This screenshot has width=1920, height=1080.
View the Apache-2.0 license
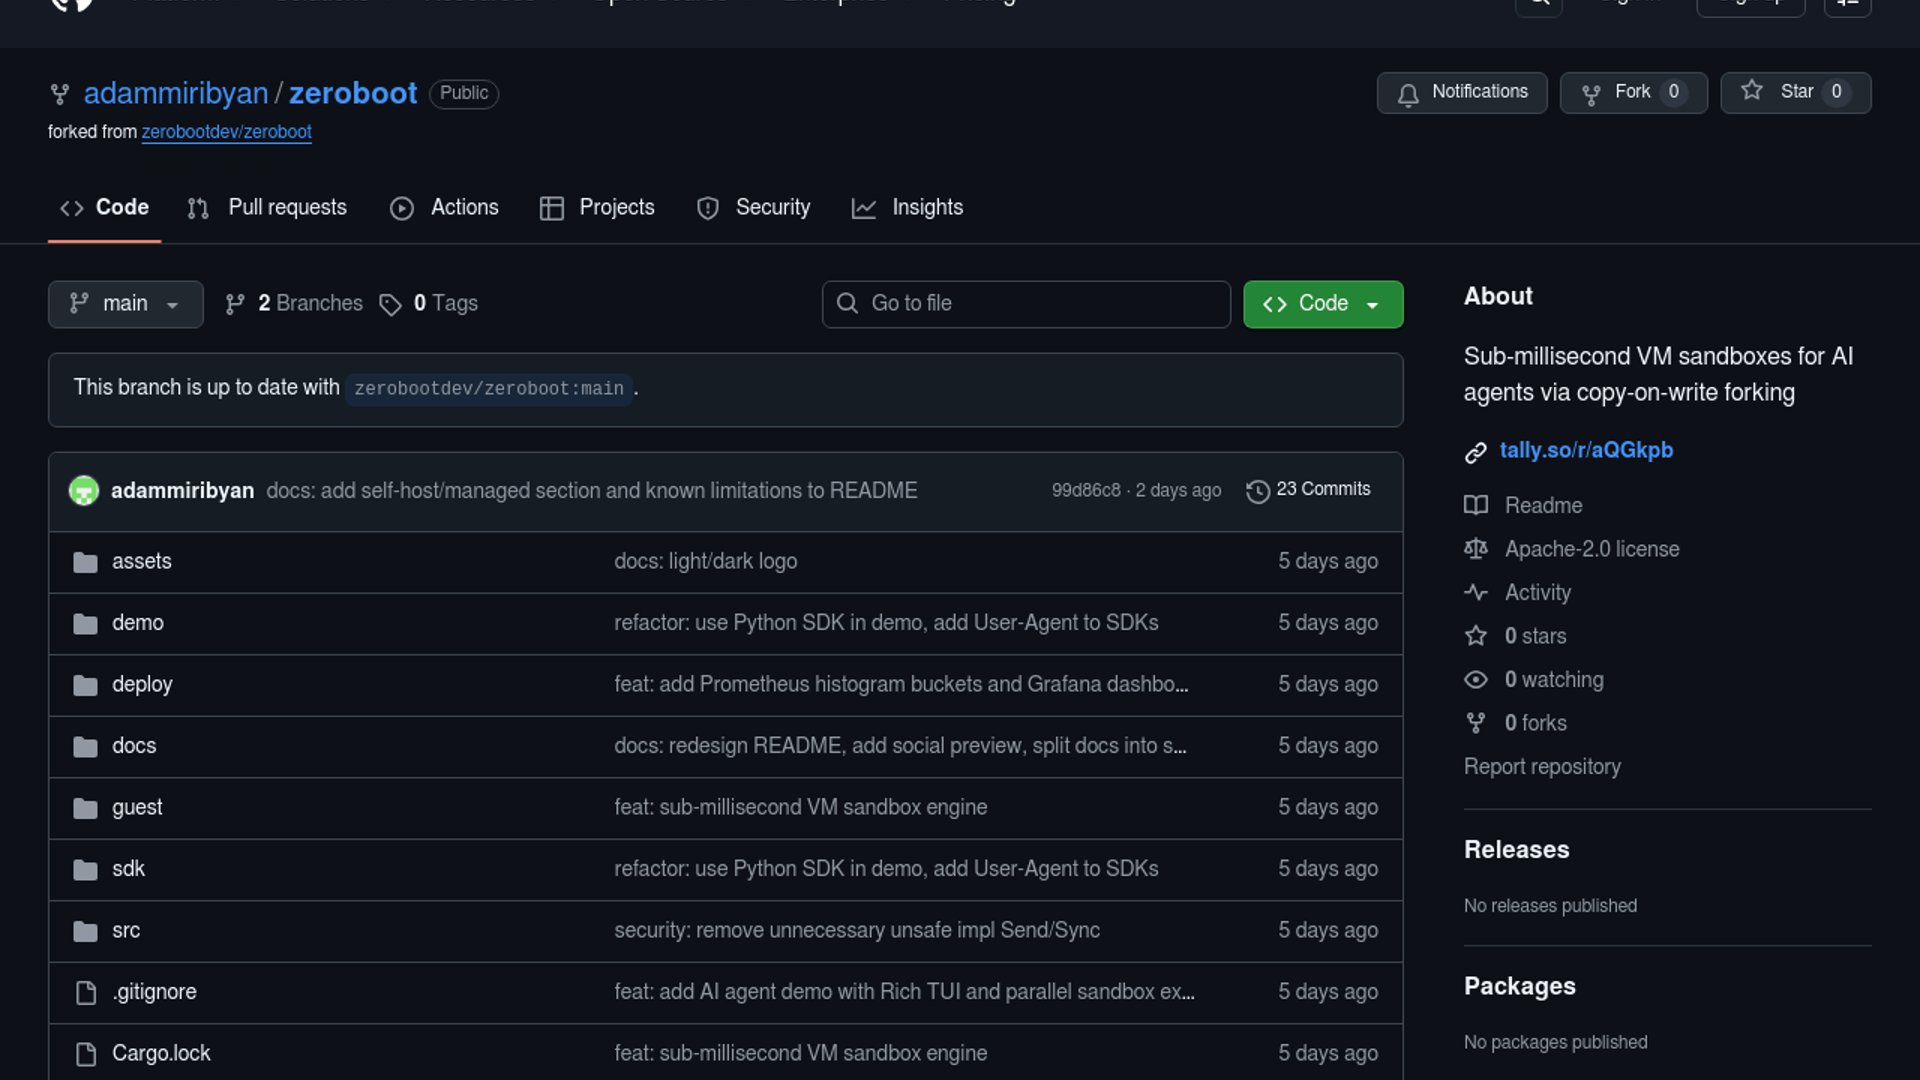coord(1591,549)
